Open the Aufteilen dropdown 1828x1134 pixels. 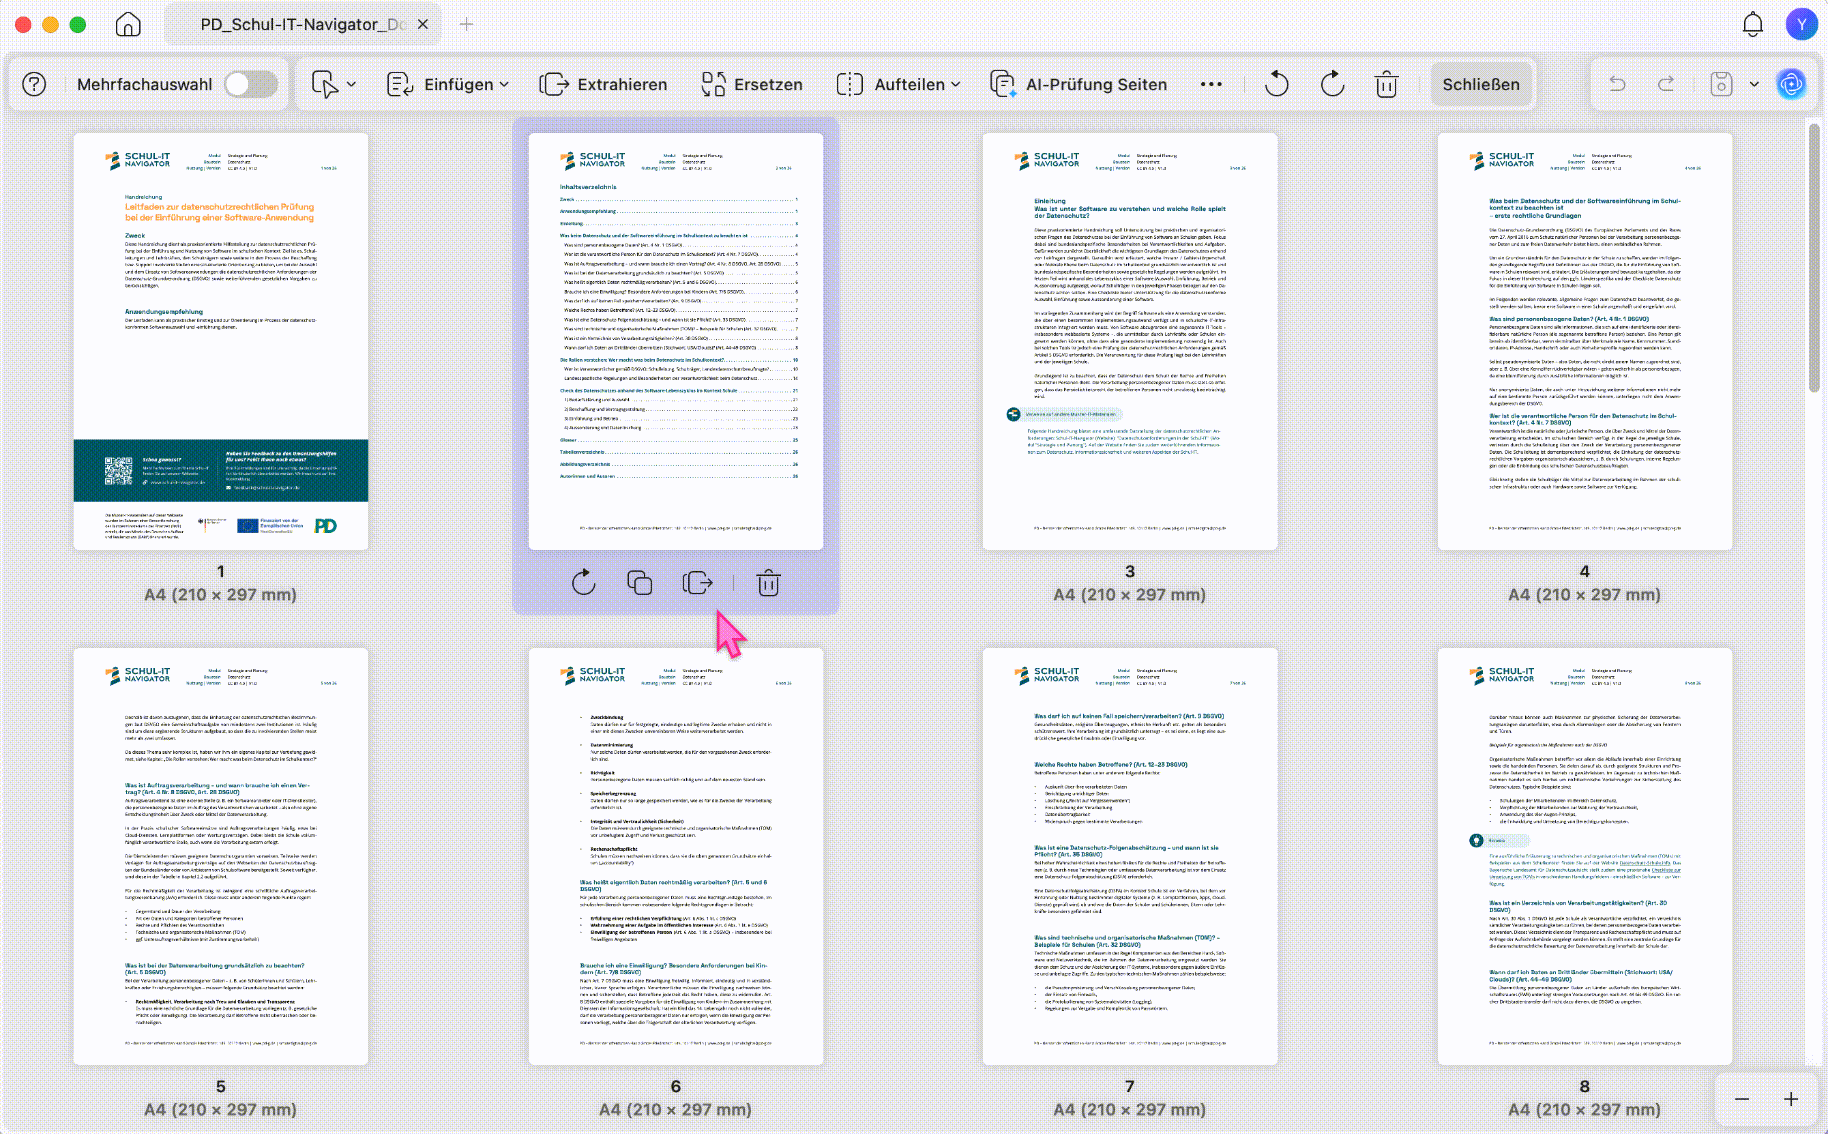898,84
